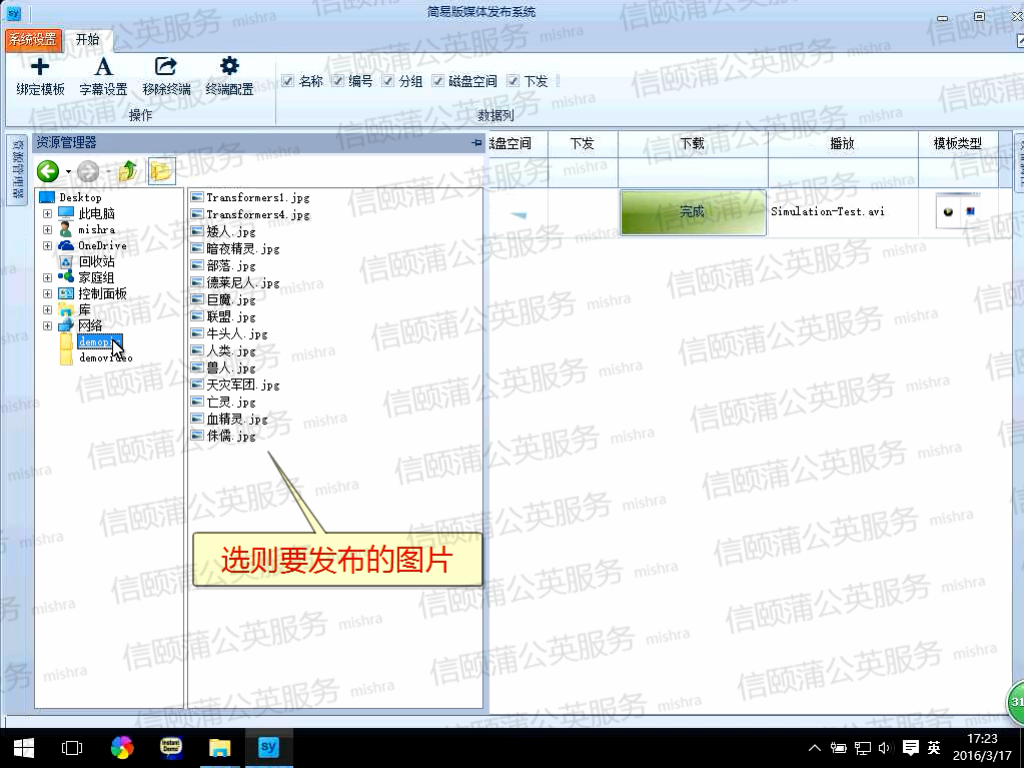
Task: Navigate up one folder level
Action: coord(127,171)
